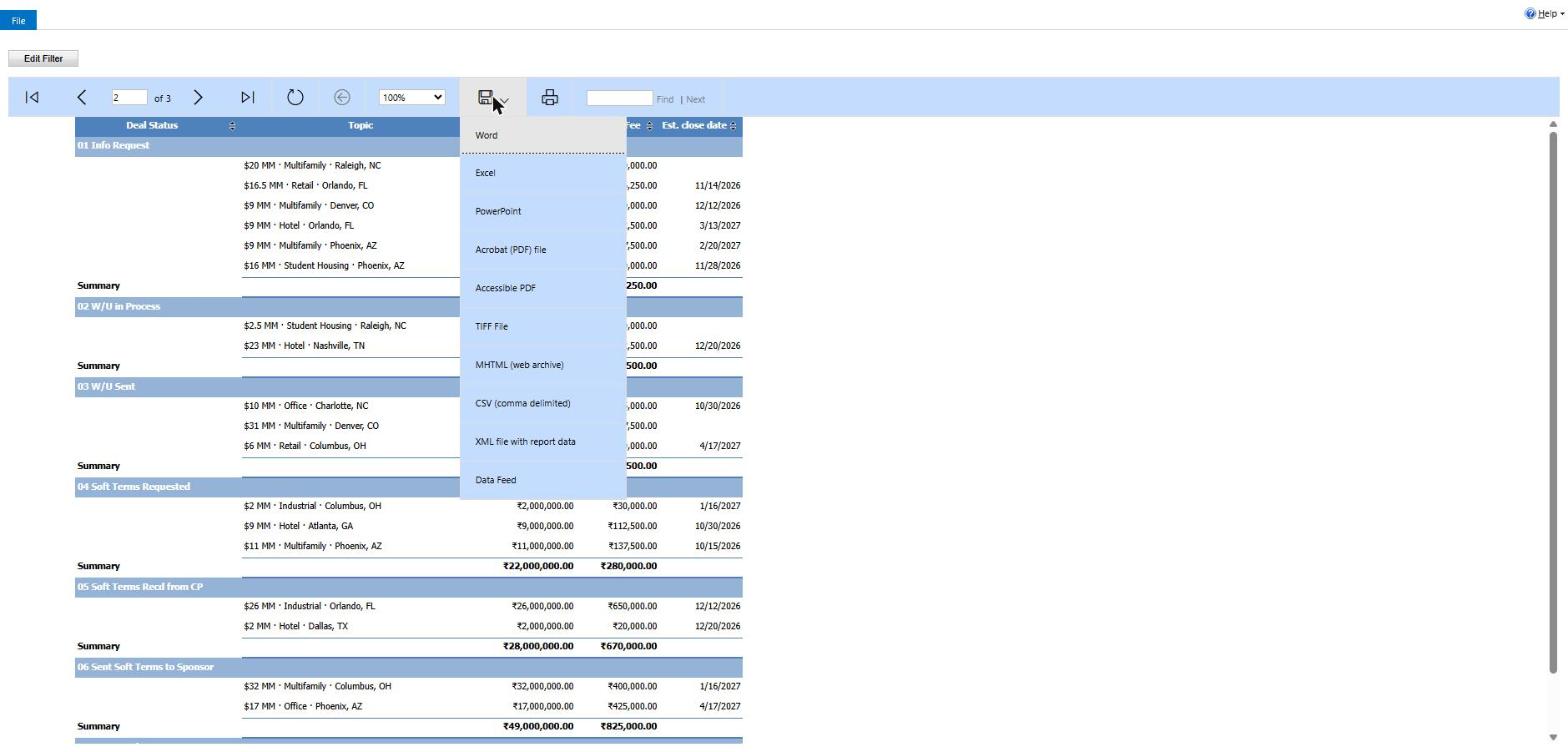Click $2 MM Hotel Dallas, TX topic
The height and width of the screenshot is (752, 1568).
[296, 626]
